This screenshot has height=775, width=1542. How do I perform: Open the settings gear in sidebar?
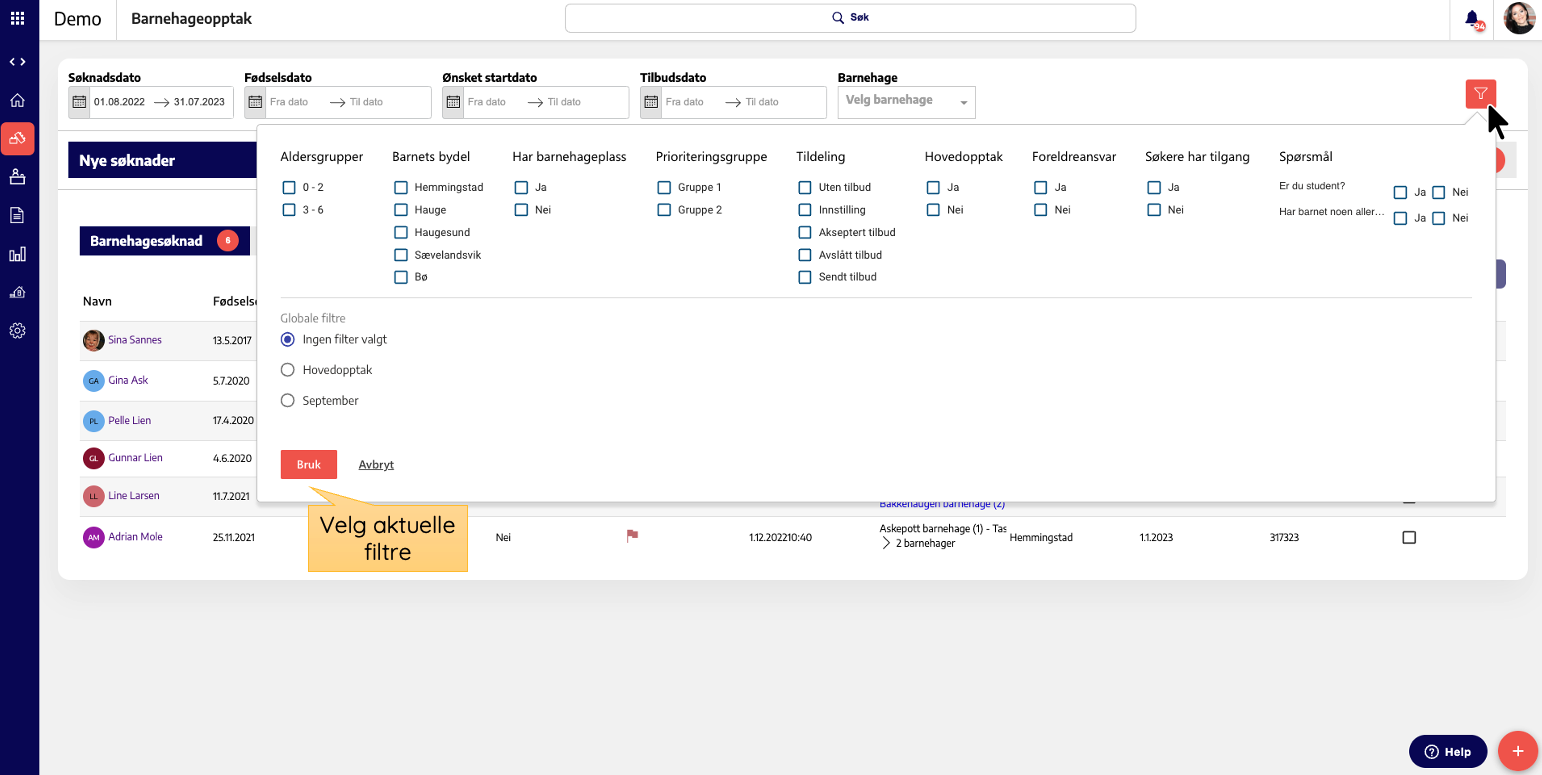point(17,331)
